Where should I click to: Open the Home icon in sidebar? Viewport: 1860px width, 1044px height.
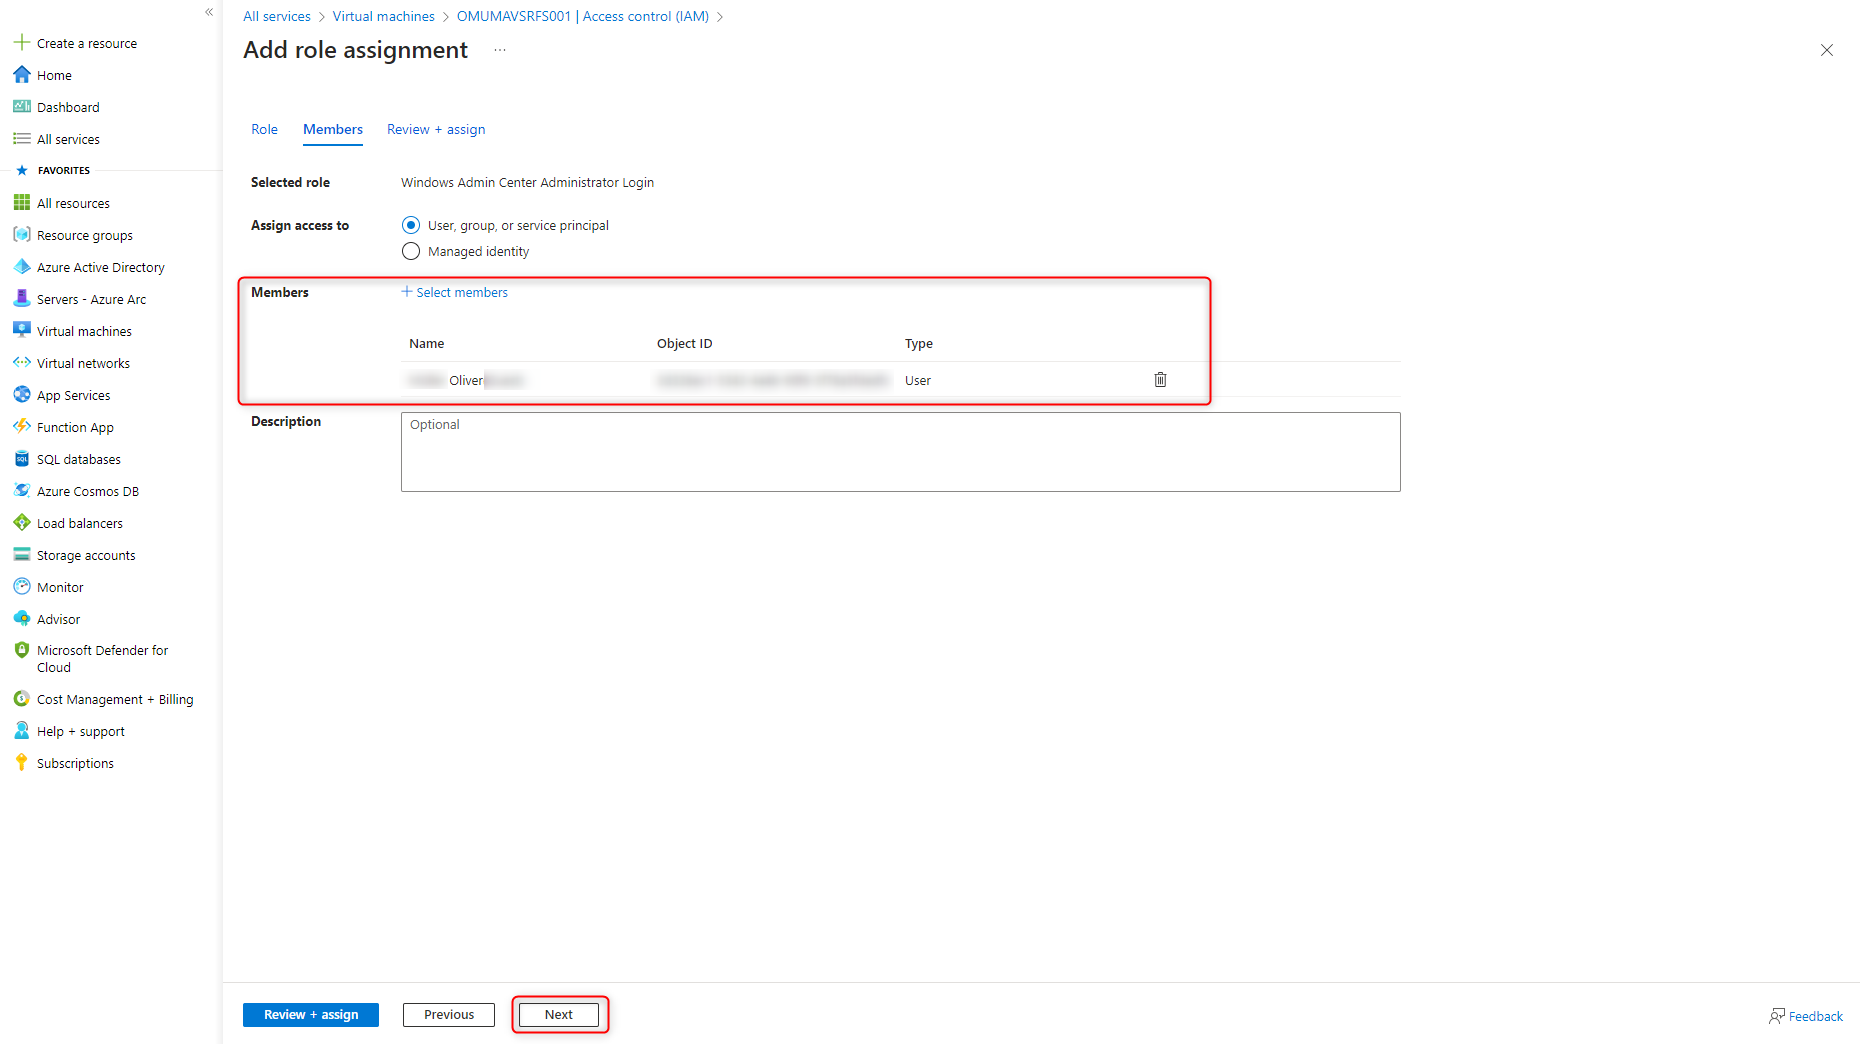click(21, 74)
